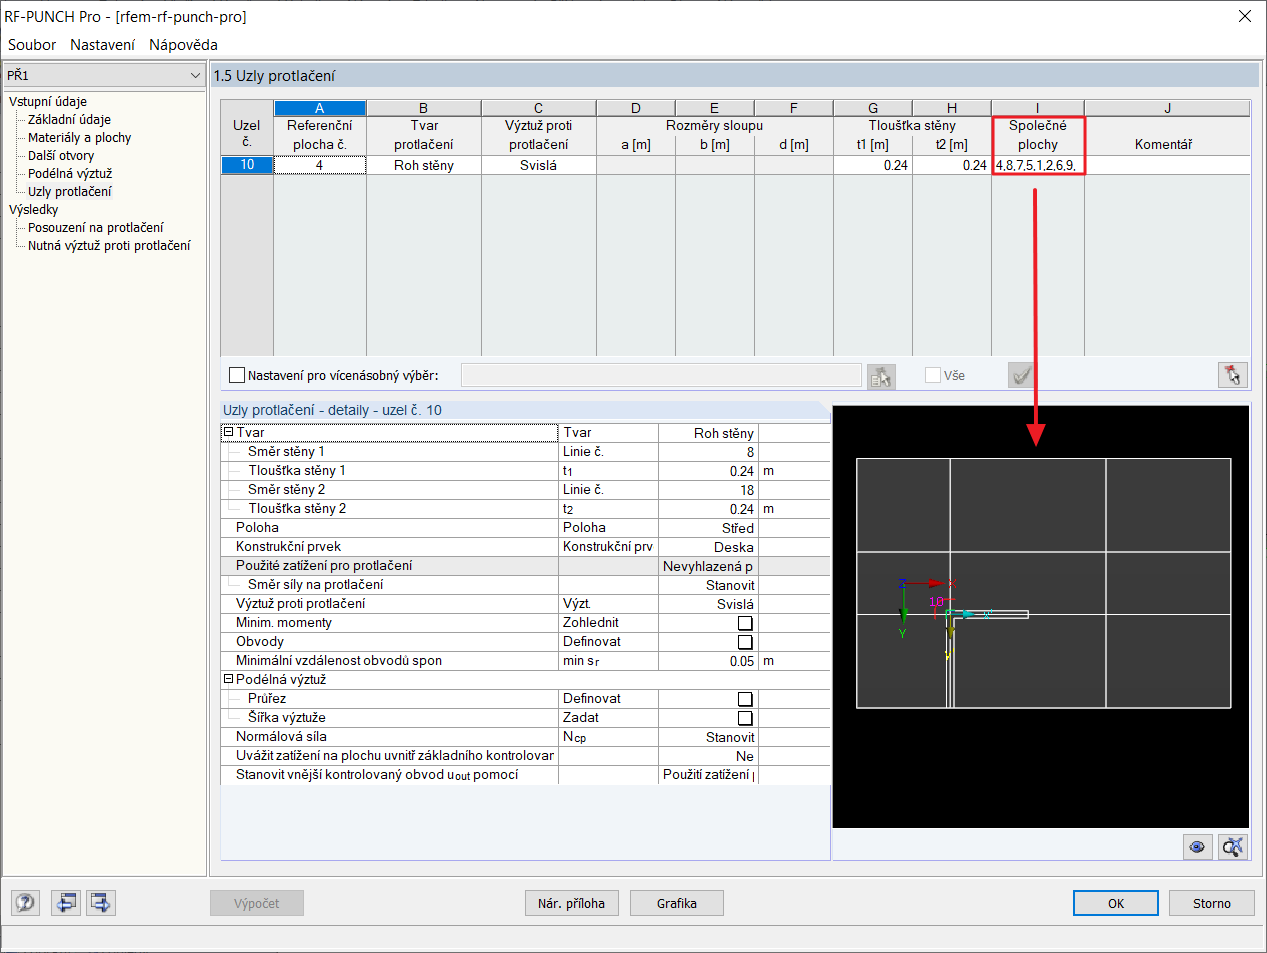Open the Nastavení menu
Screen dimensions: 1267x953
tap(102, 44)
